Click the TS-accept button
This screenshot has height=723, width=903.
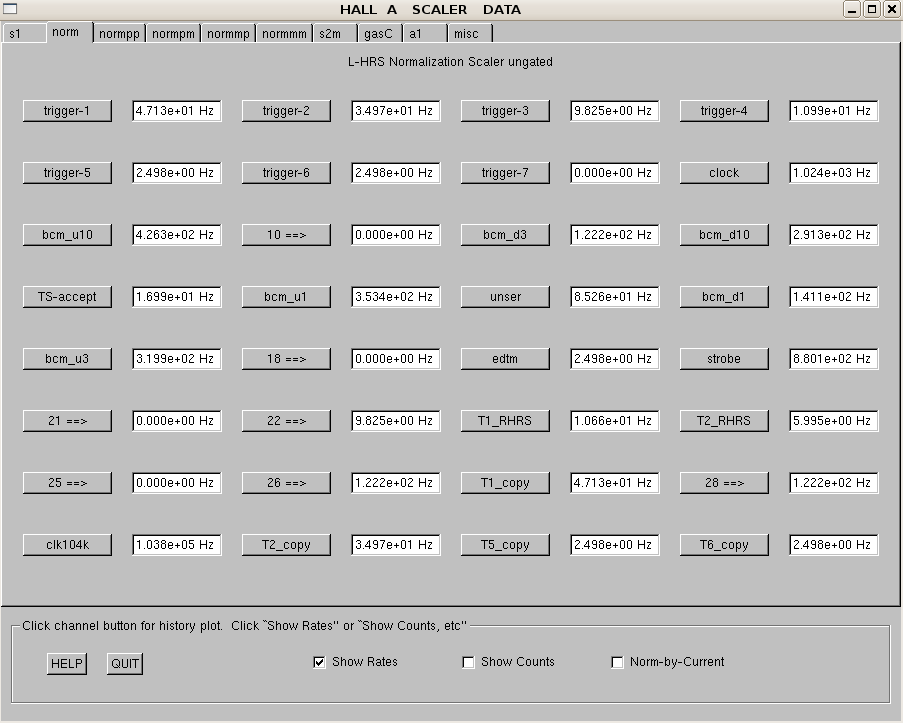coord(67,297)
